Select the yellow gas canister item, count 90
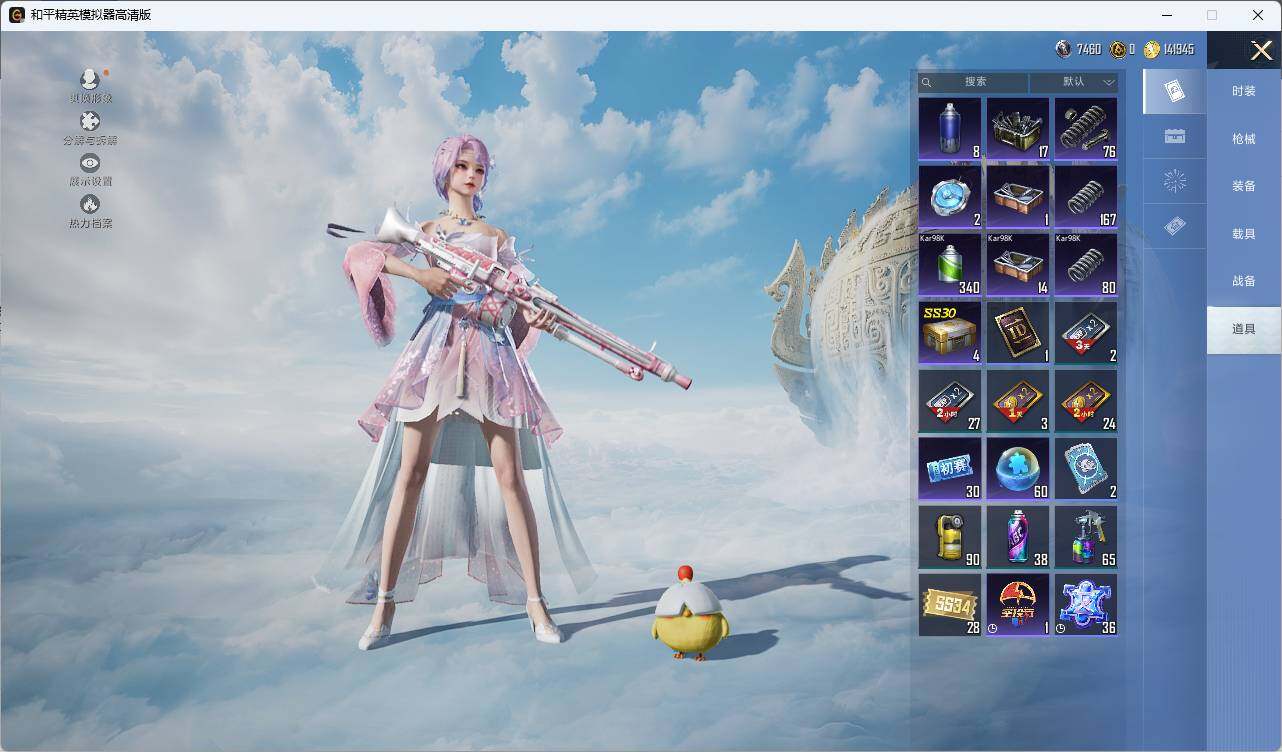This screenshot has width=1282, height=752. pos(950,537)
